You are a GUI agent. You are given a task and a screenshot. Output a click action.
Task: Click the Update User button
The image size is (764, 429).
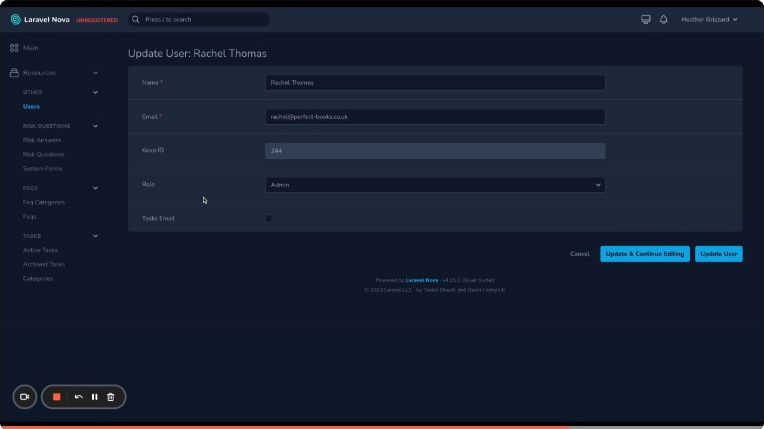pos(719,254)
